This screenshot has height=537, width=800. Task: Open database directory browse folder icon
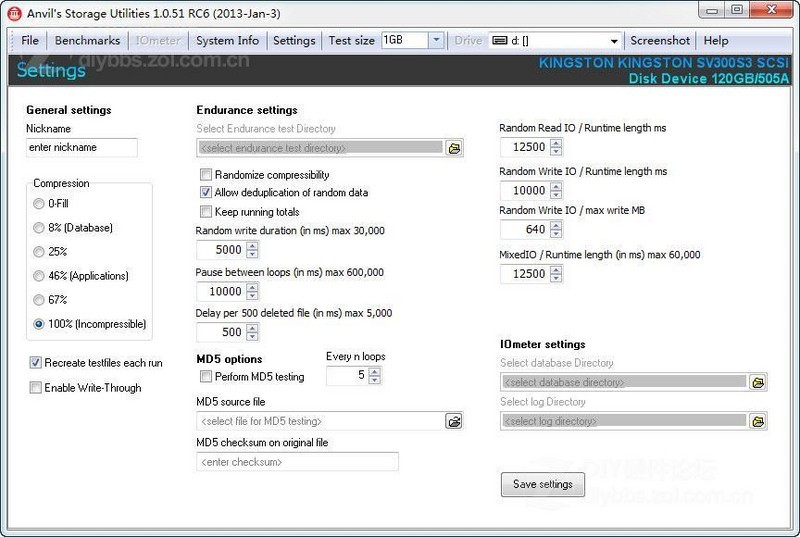[x=758, y=382]
